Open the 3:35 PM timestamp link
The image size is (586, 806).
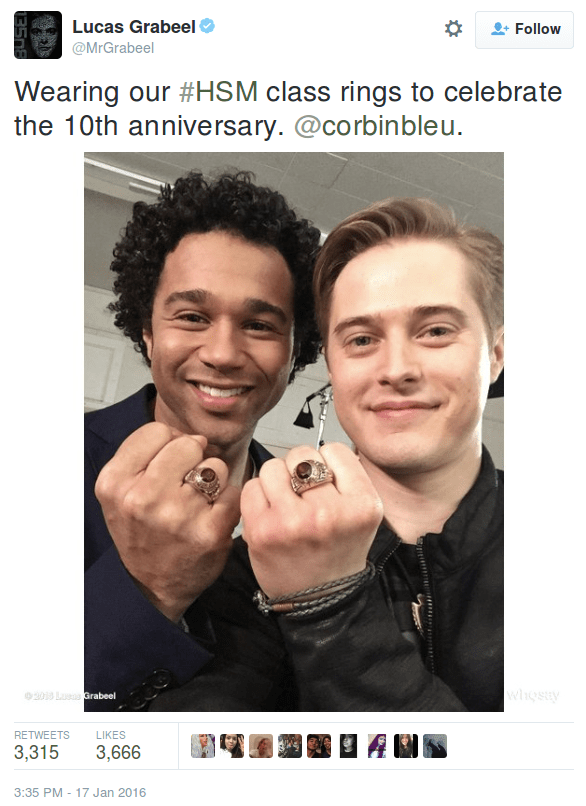point(80,792)
